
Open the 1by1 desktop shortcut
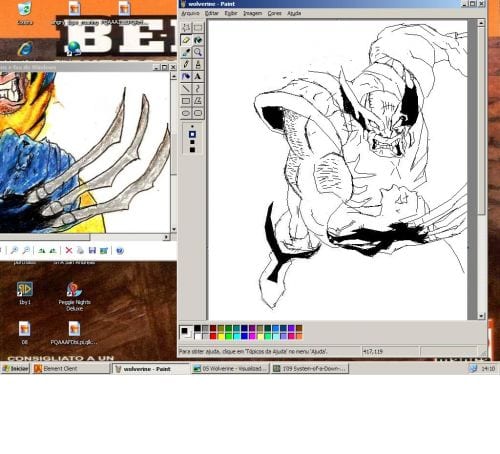click(25, 293)
